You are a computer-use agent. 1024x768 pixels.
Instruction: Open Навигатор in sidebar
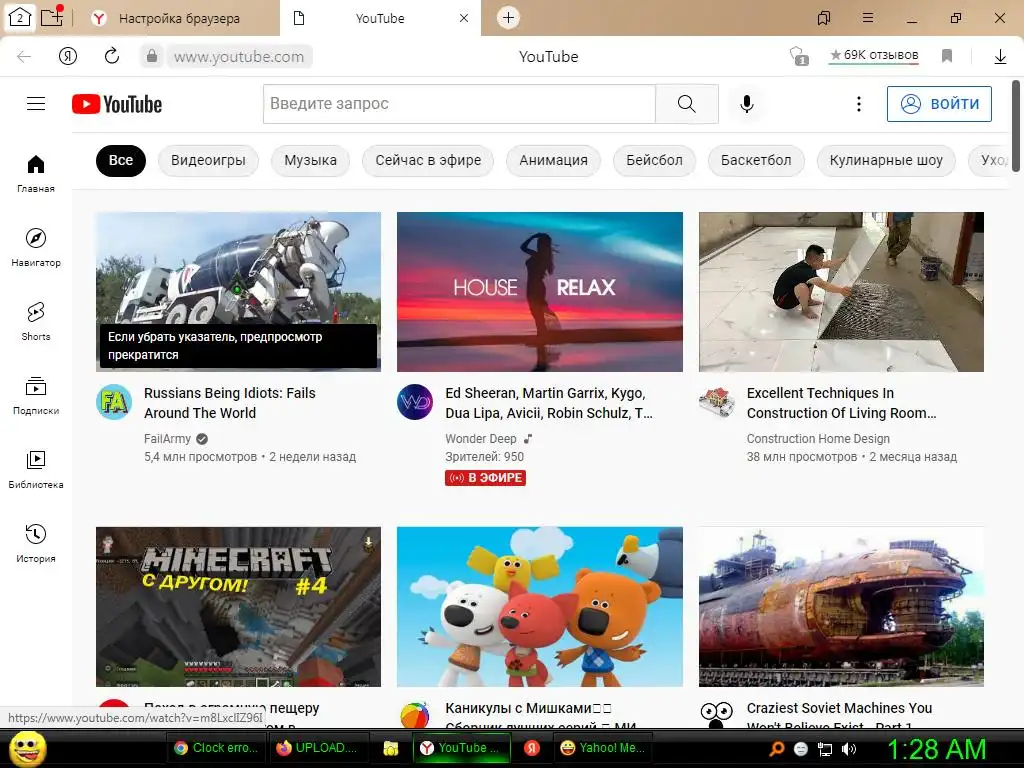click(x=36, y=247)
